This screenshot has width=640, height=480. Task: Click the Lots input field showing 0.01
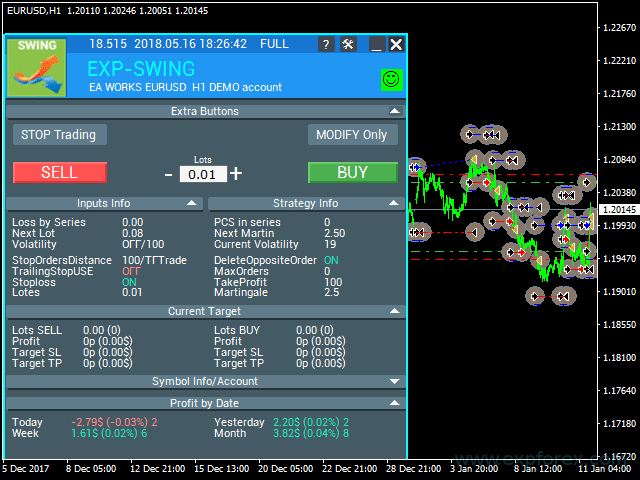(x=203, y=174)
